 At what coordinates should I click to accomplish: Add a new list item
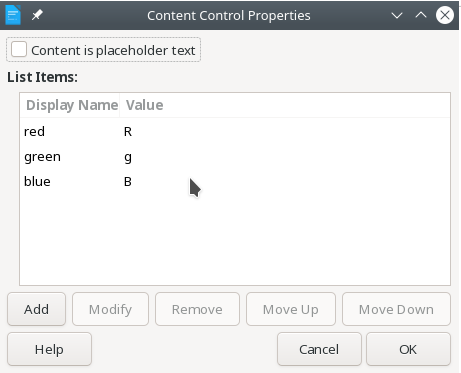36,309
